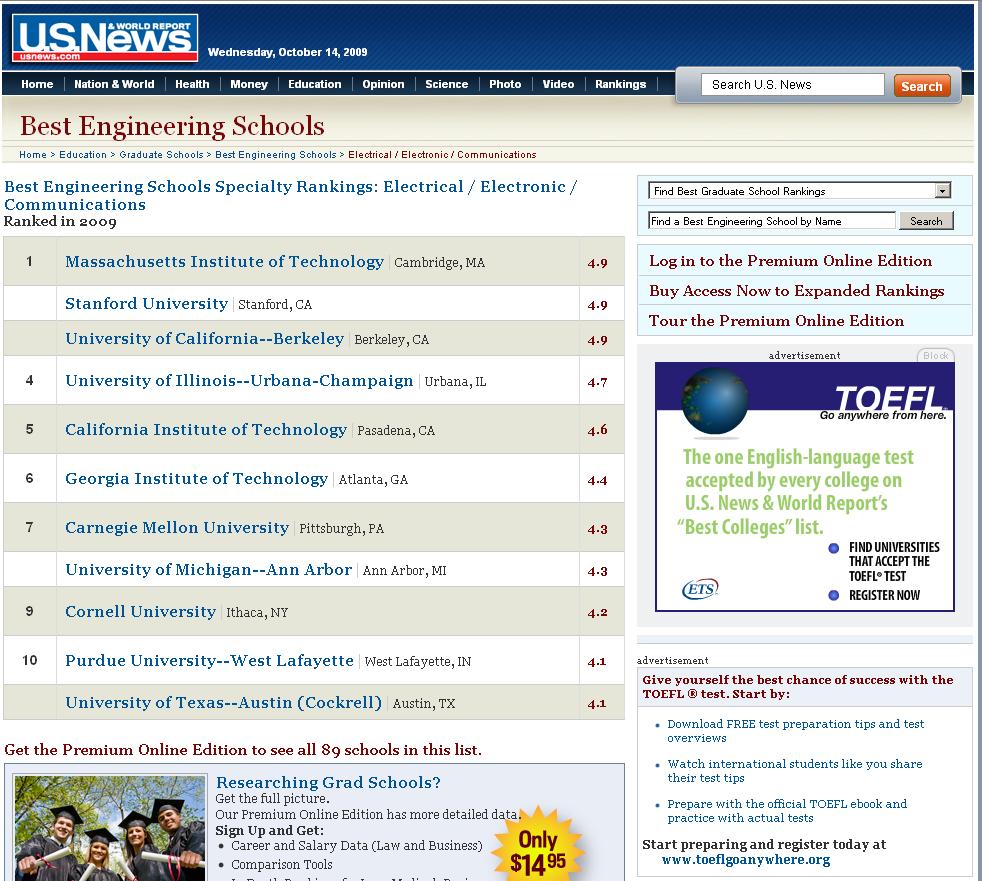
Task: Open the Carnegie Mellon University link
Action: (177, 528)
